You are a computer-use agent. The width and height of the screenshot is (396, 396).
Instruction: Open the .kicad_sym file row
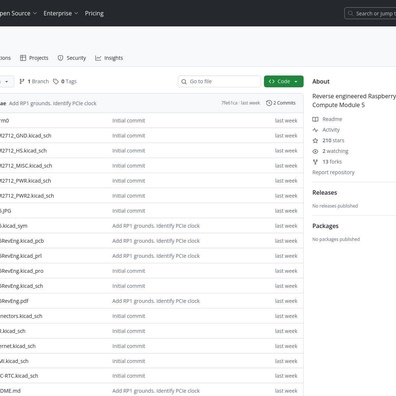pyautogui.click(x=14, y=226)
